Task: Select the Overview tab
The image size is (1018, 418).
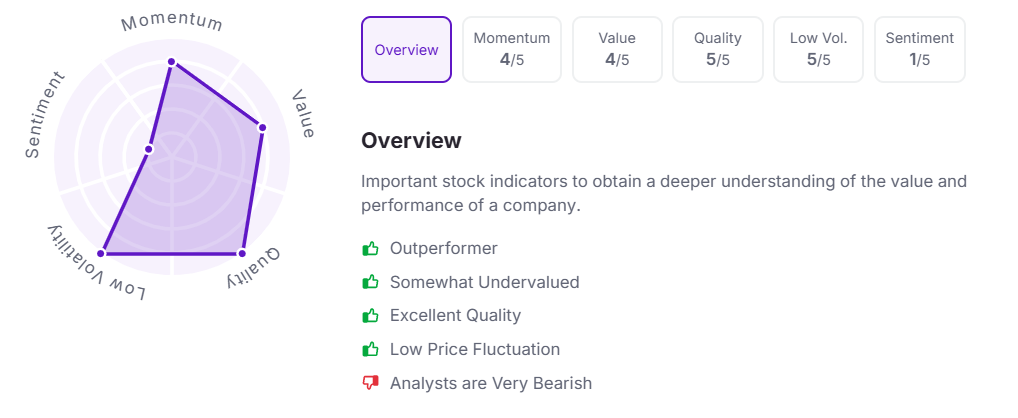Action: (406, 49)
